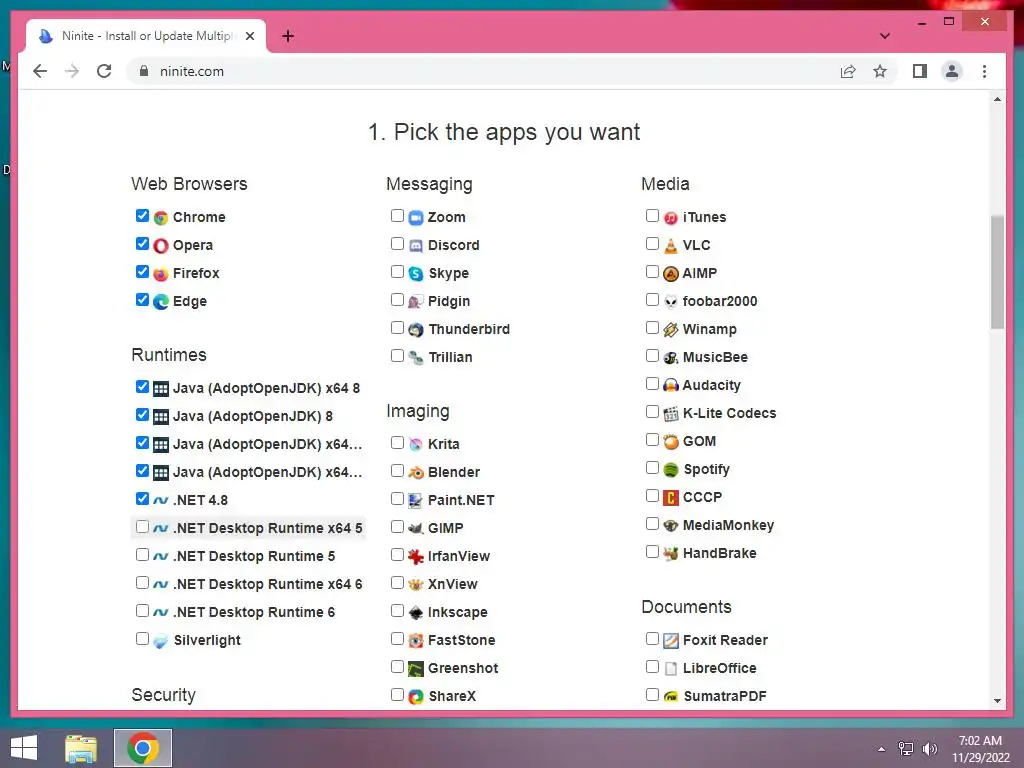This screenshot has height=768, width=1024.
Task: Click the IrfanView app icon
Action: point(416,556)
